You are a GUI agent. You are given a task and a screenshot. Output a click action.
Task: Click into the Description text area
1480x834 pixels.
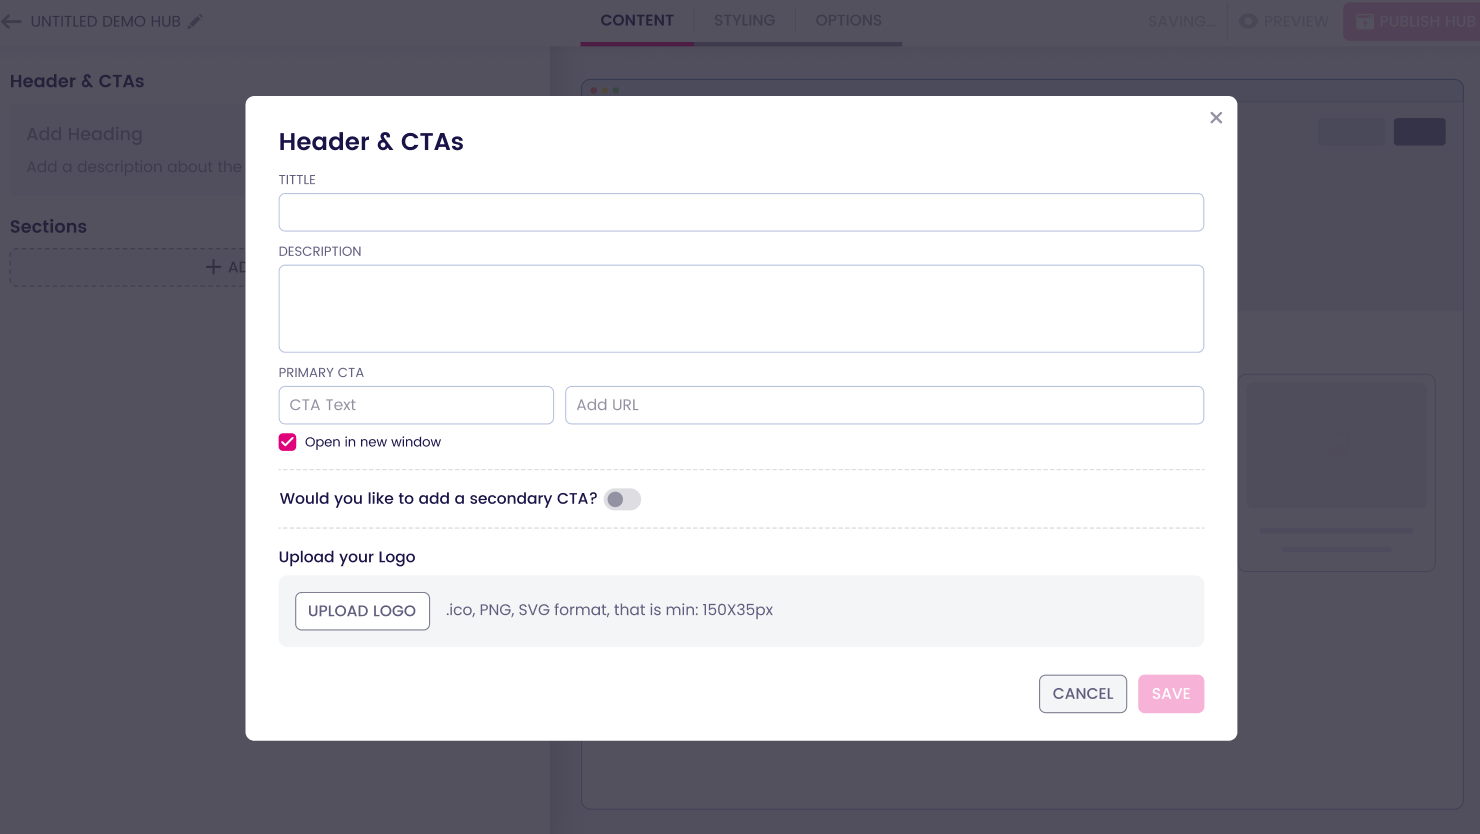740,308
